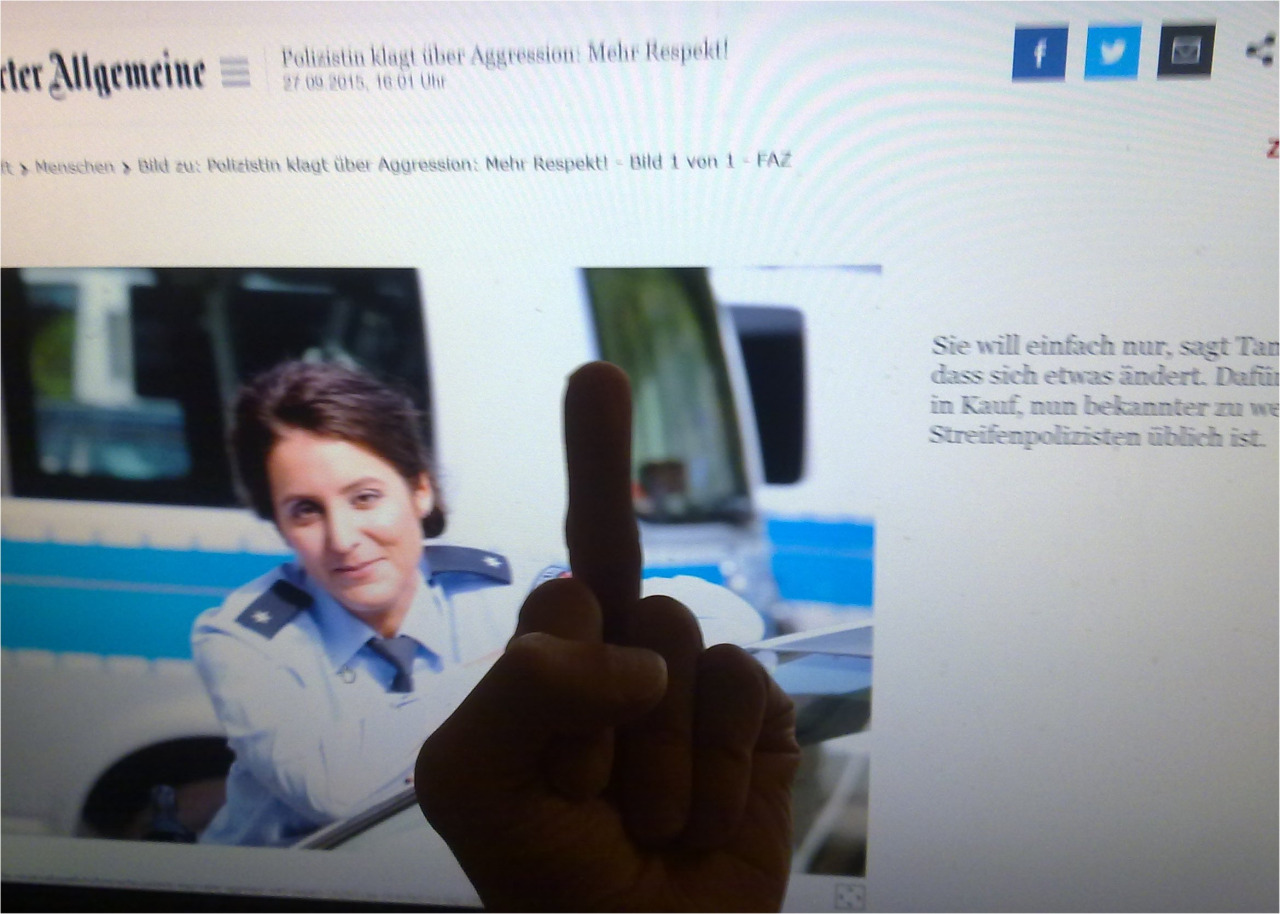Click the breadcrumb arrow before Menschen
The width and height of the screenshot is (1280, 914).
(x=22, y=168)
